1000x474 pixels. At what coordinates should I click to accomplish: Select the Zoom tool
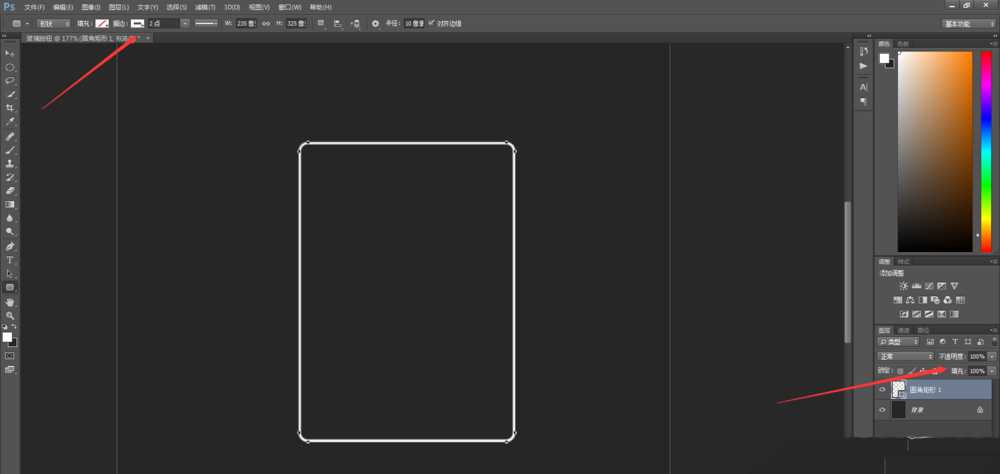tap(10, 315)
